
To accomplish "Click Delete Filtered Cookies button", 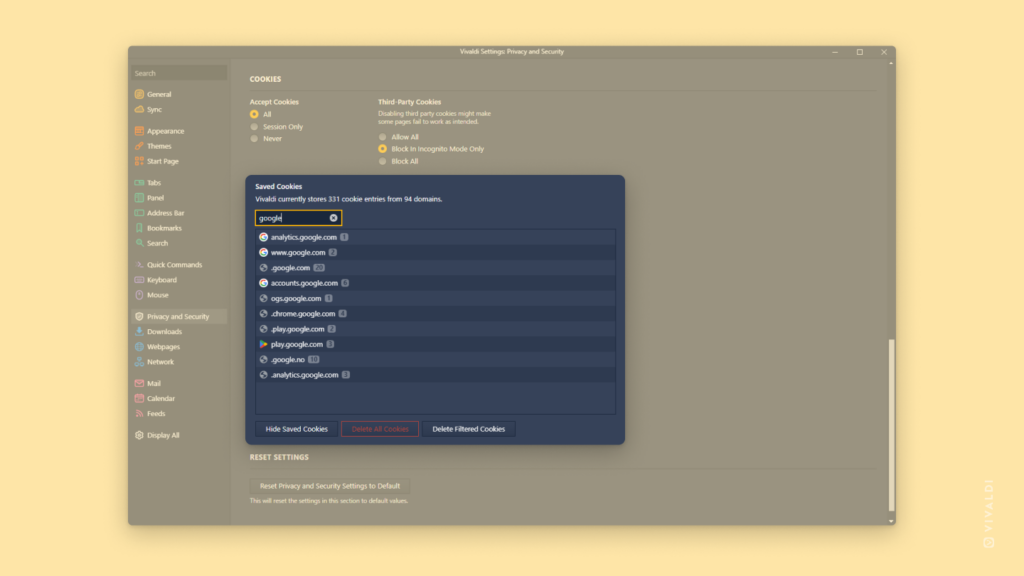I will coord(468,429).
